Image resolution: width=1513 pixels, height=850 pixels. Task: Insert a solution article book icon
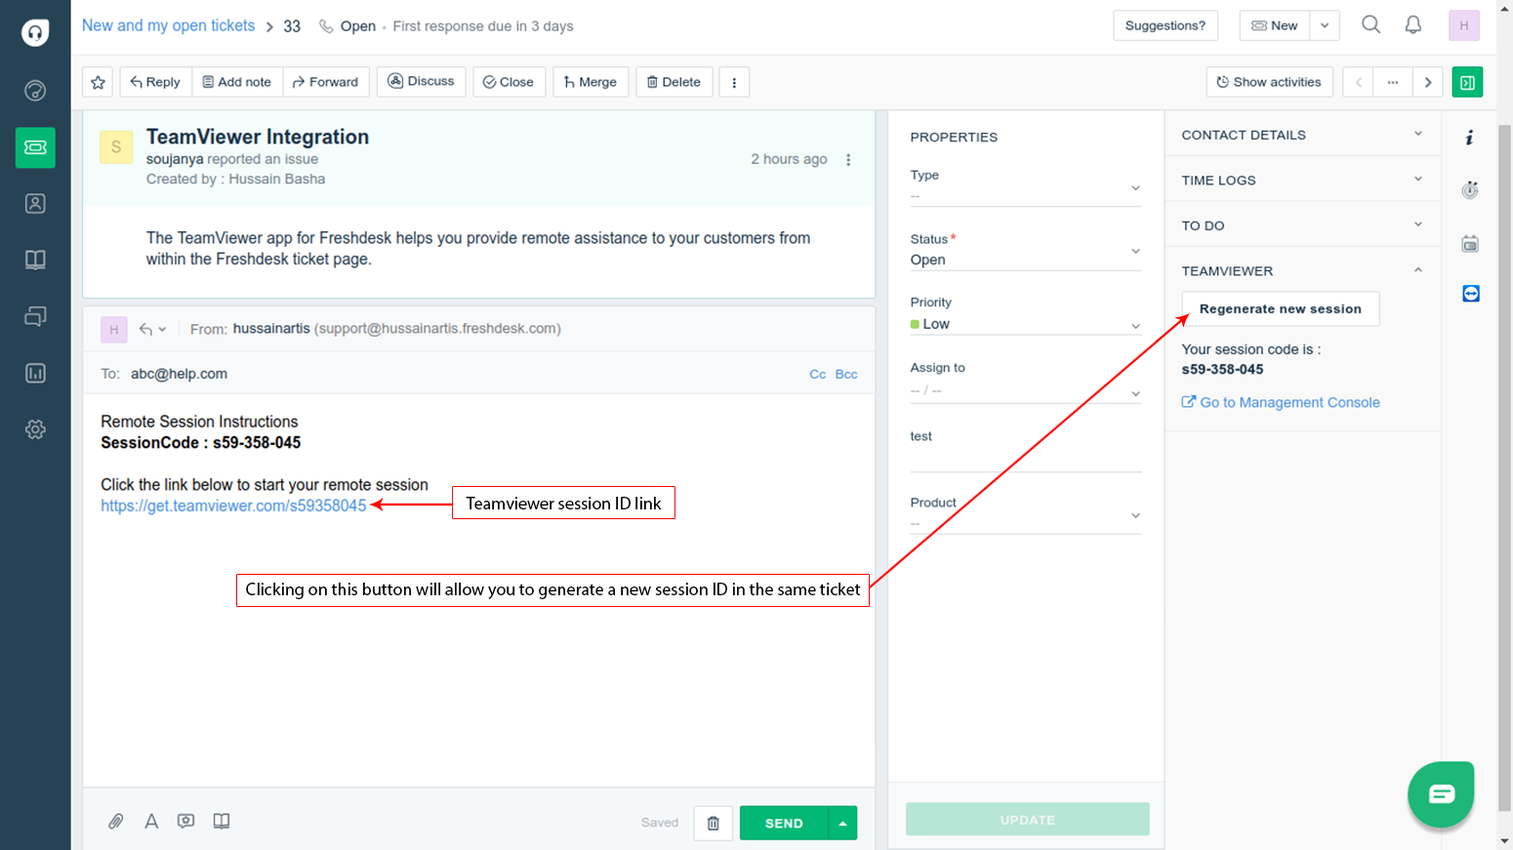coord(221,821)
